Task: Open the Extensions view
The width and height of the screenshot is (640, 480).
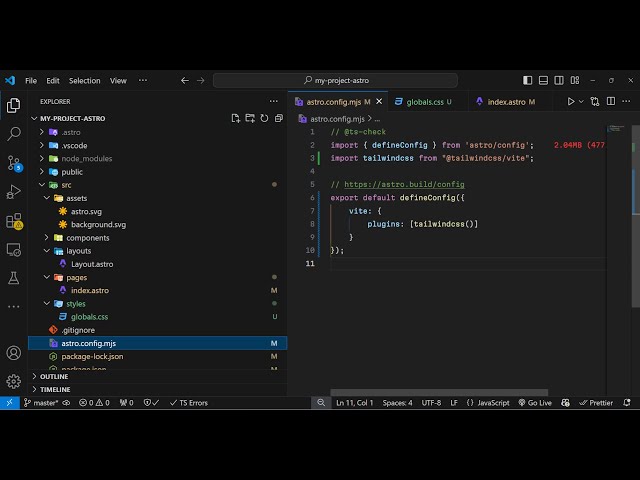Action: 13,221
